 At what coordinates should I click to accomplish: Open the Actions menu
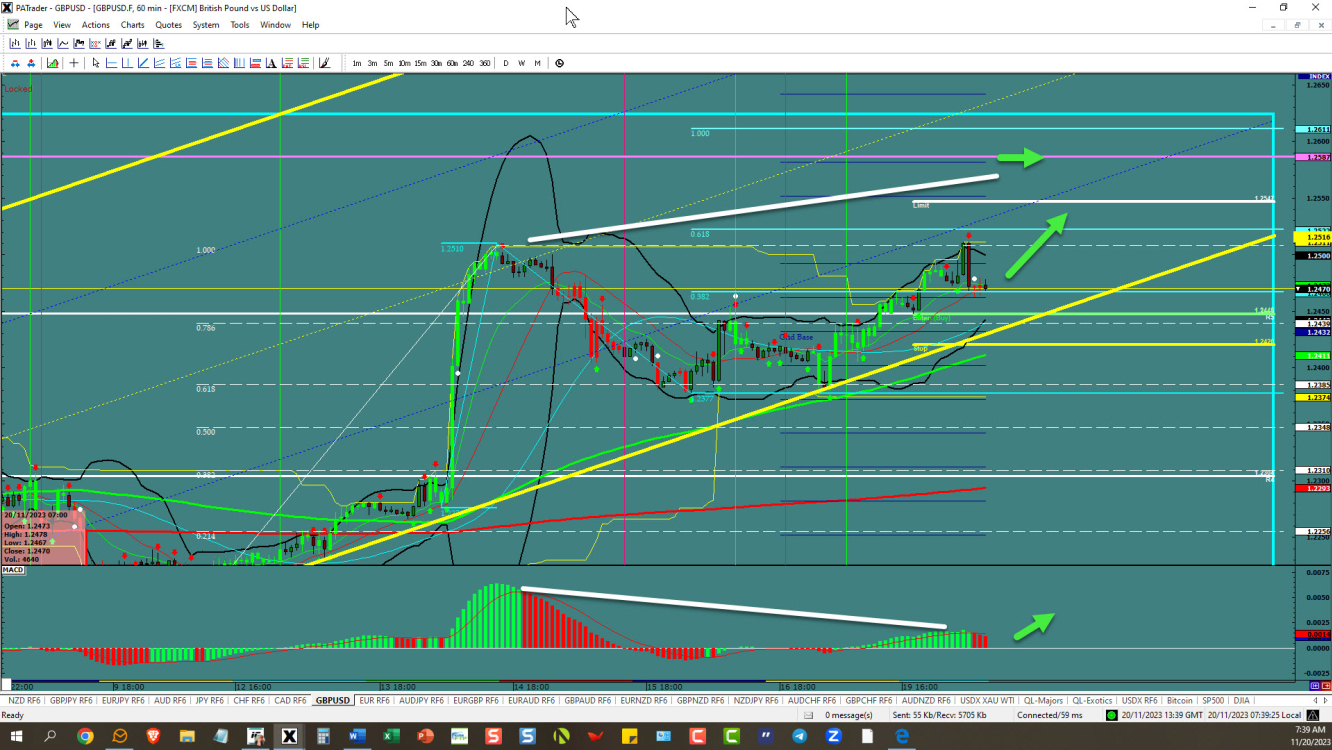click(96, 25)
